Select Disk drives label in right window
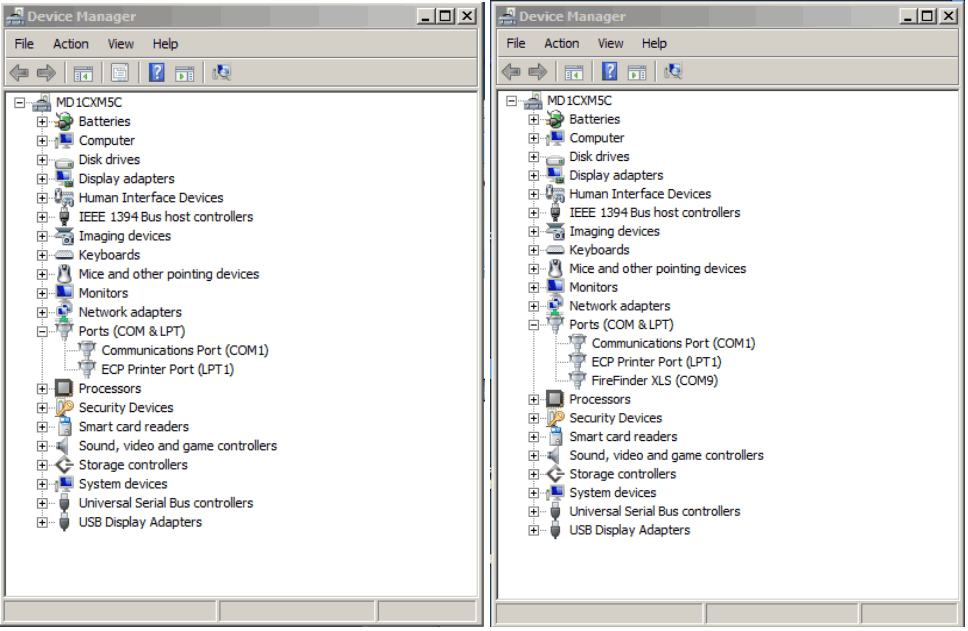 [599, 157]
